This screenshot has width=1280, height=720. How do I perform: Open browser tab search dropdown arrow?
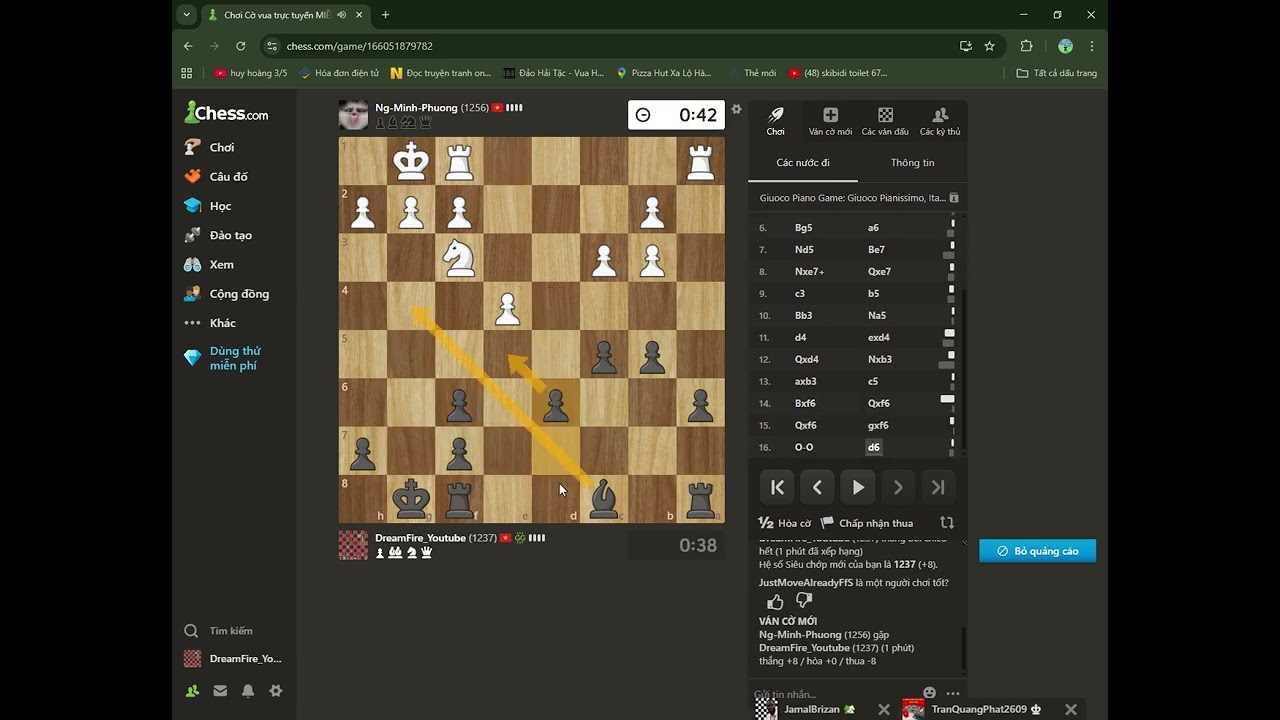186,15
